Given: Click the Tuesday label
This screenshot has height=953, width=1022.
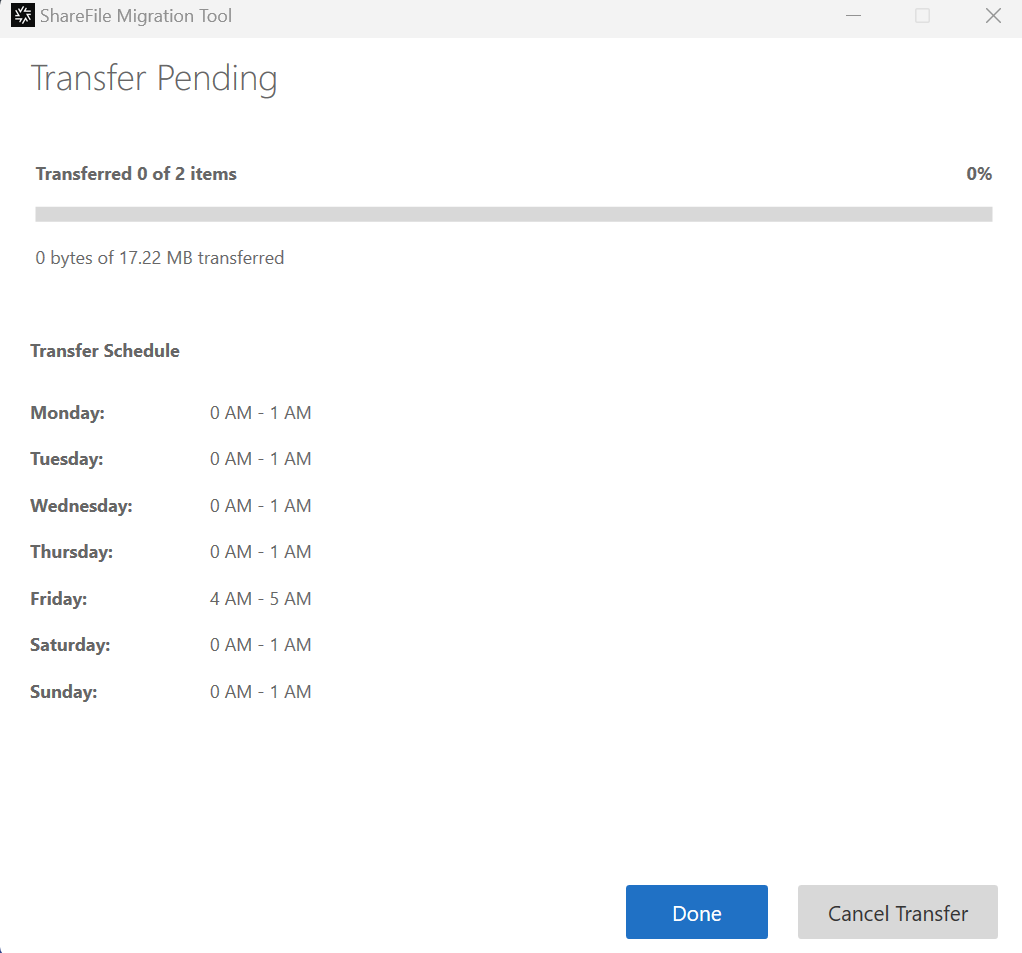Looking at the screenshot, I should (x=66, y=459).
